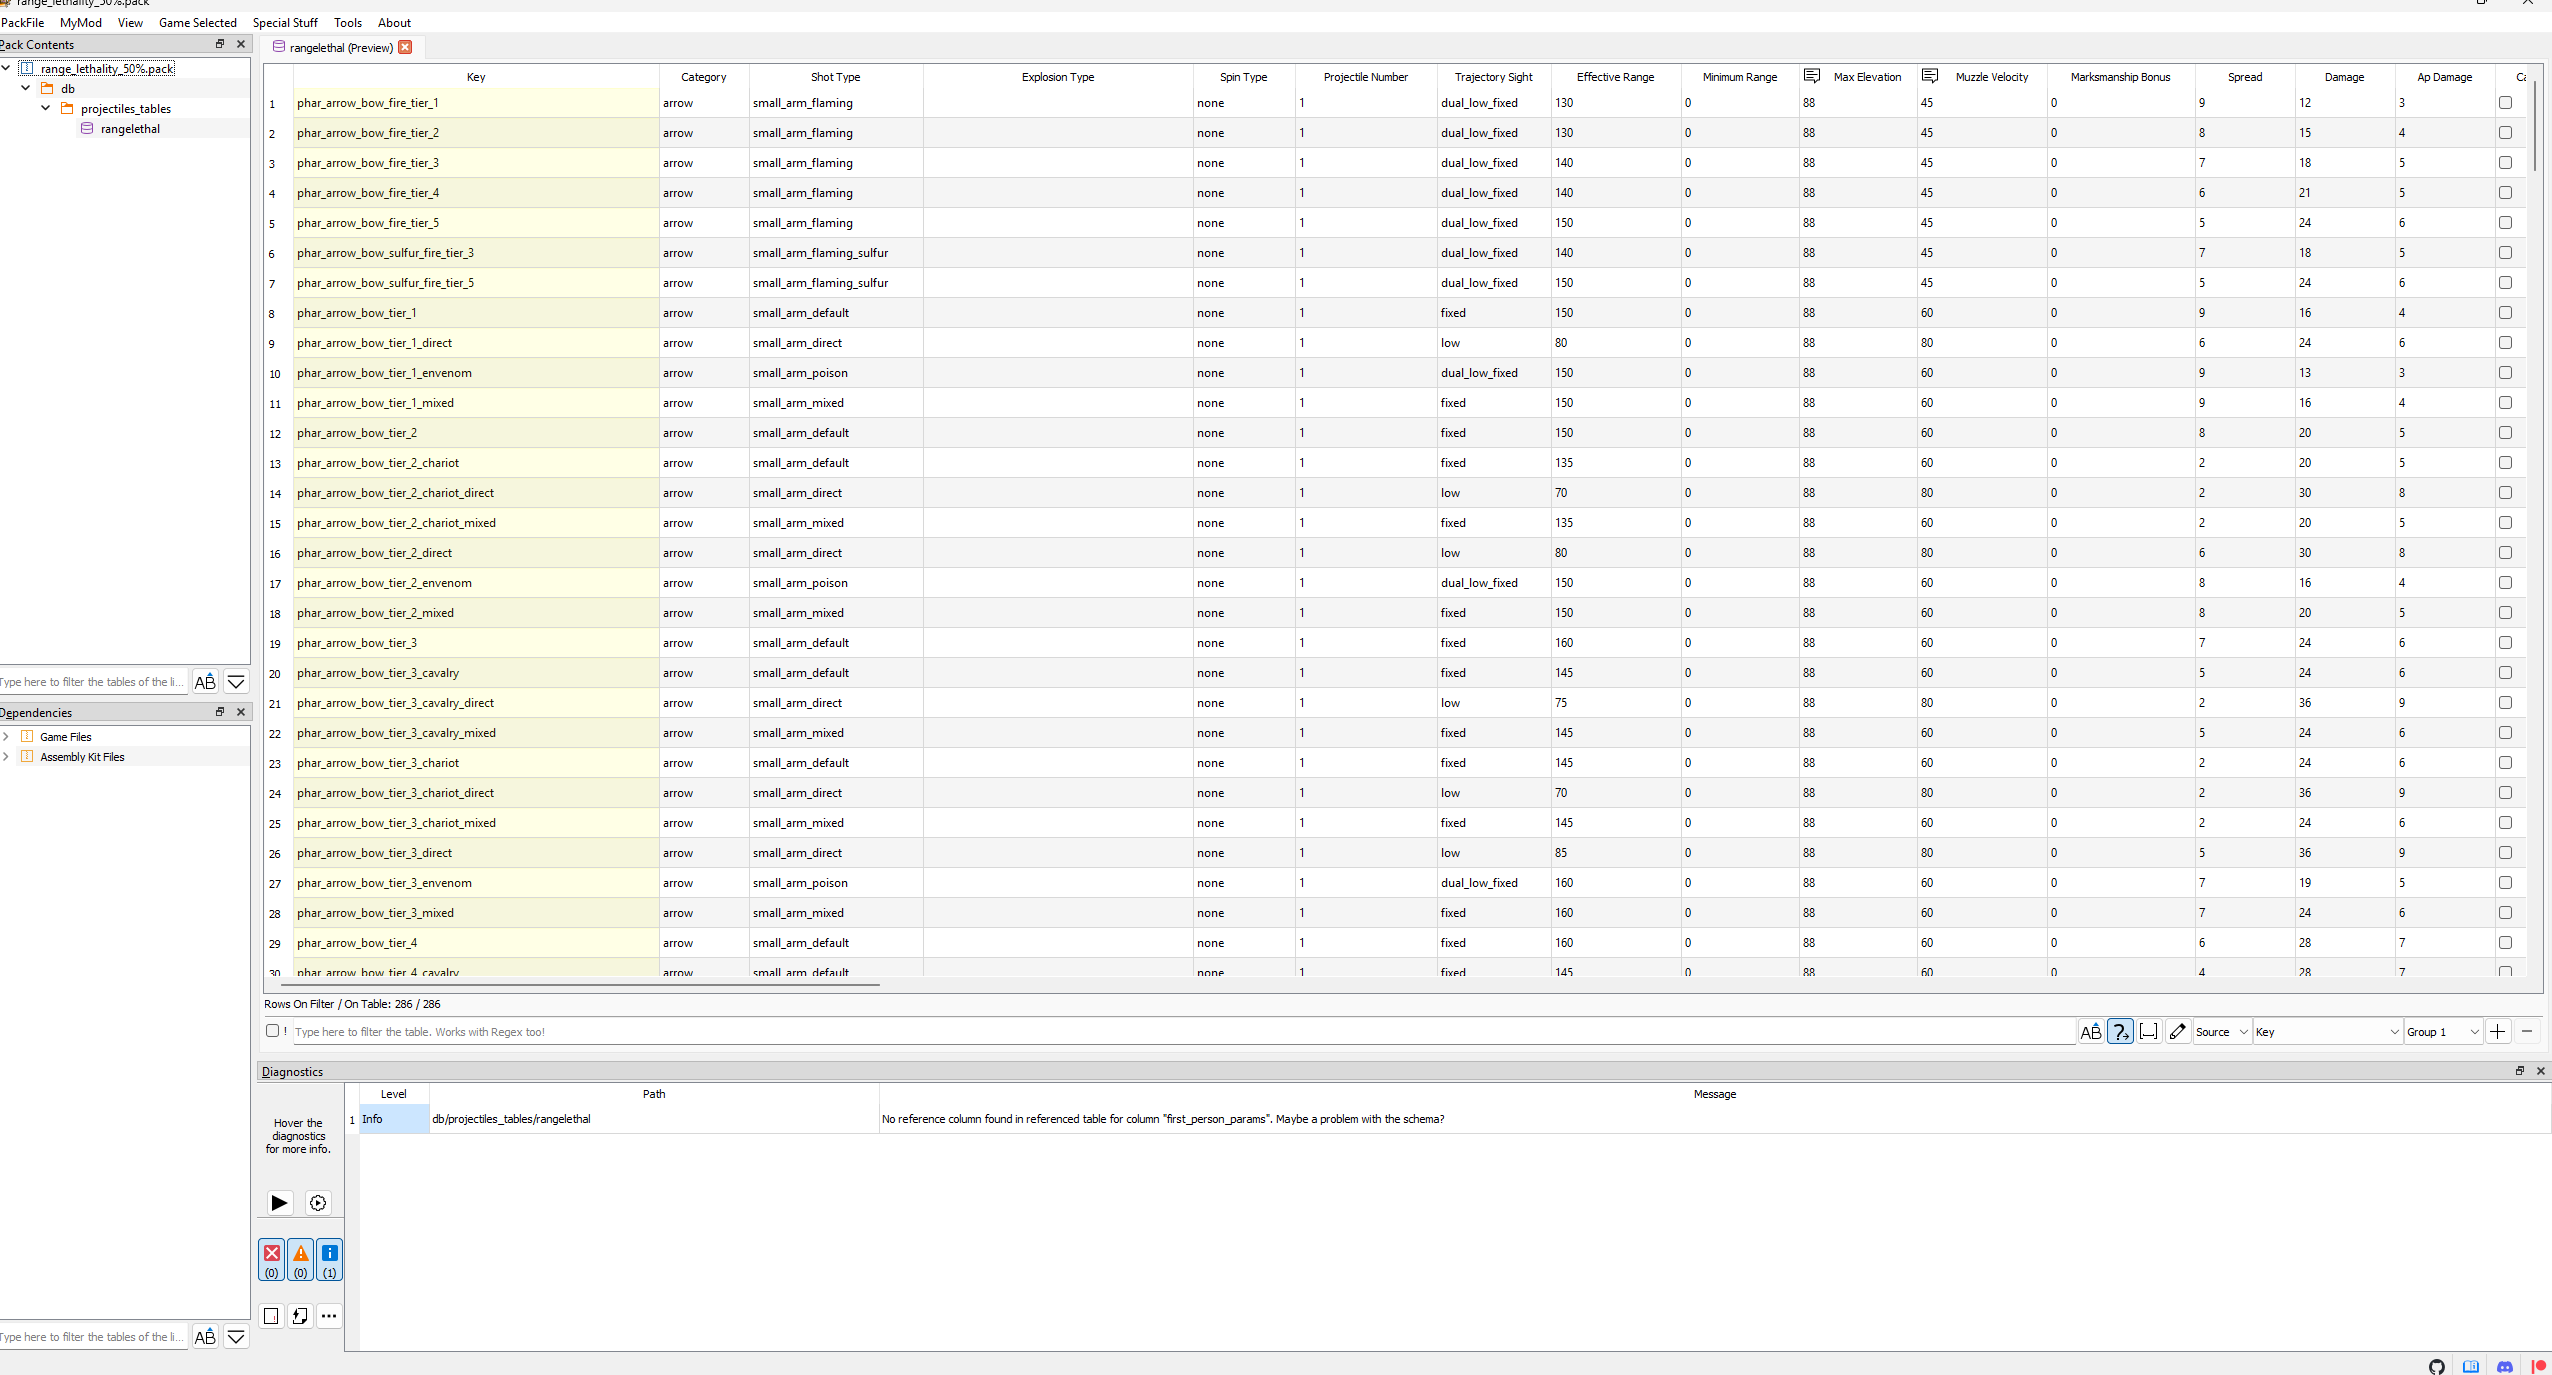
Task: Expand the Game Files dependency node
Action: pyautogui.click(x=6, y=736)
